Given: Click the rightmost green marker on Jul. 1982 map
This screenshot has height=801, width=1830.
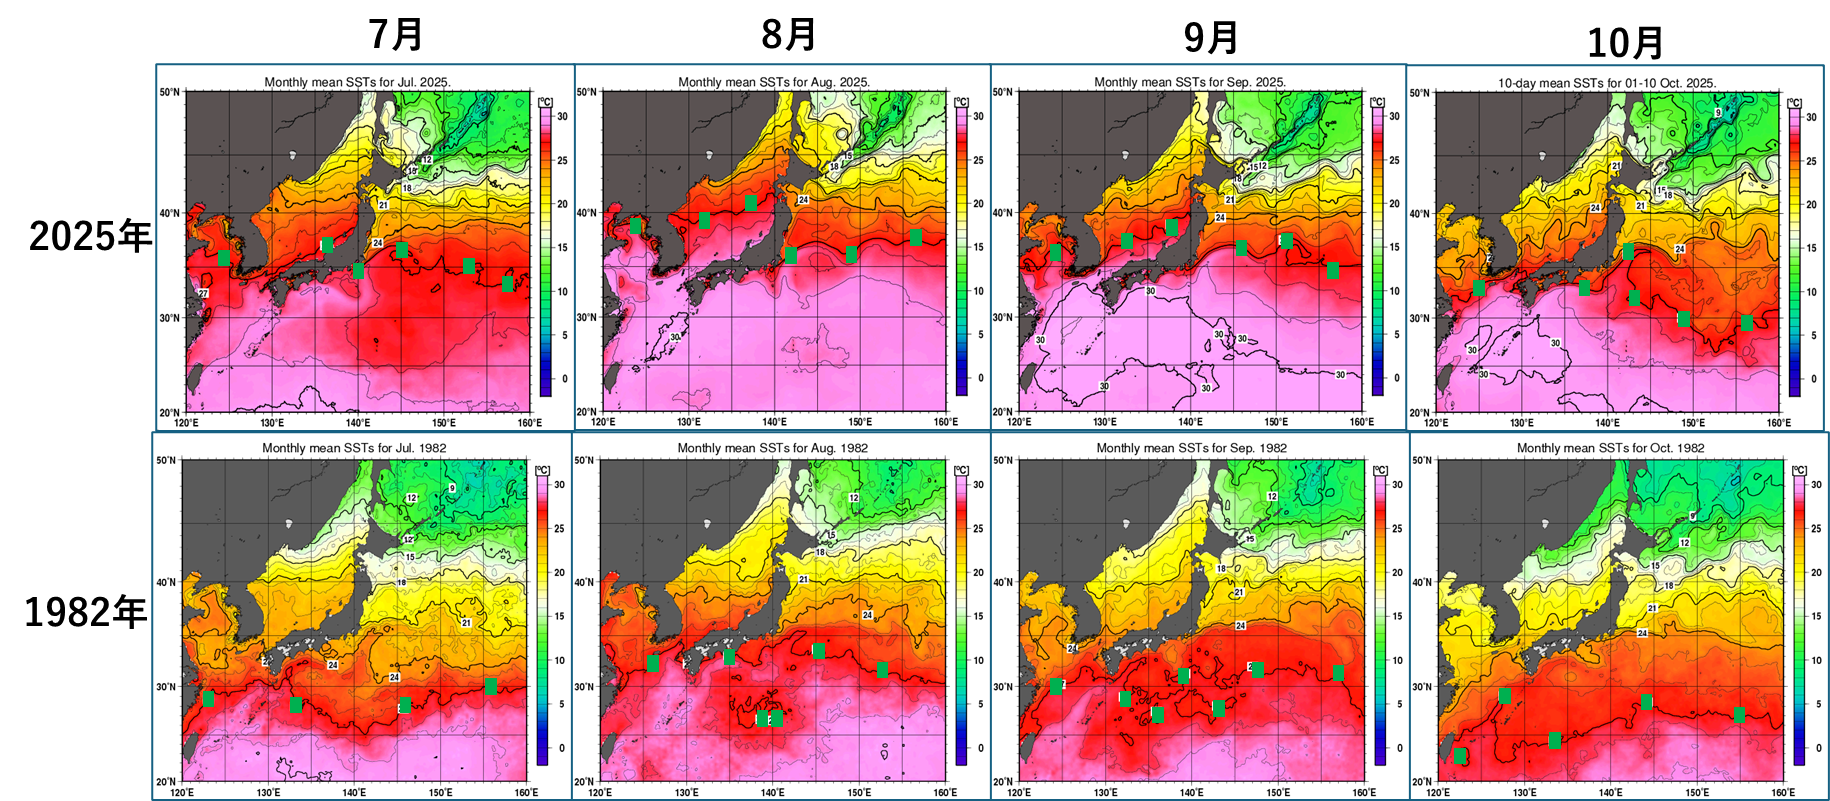Looking at the screenshot, I should tap(491, 686).
